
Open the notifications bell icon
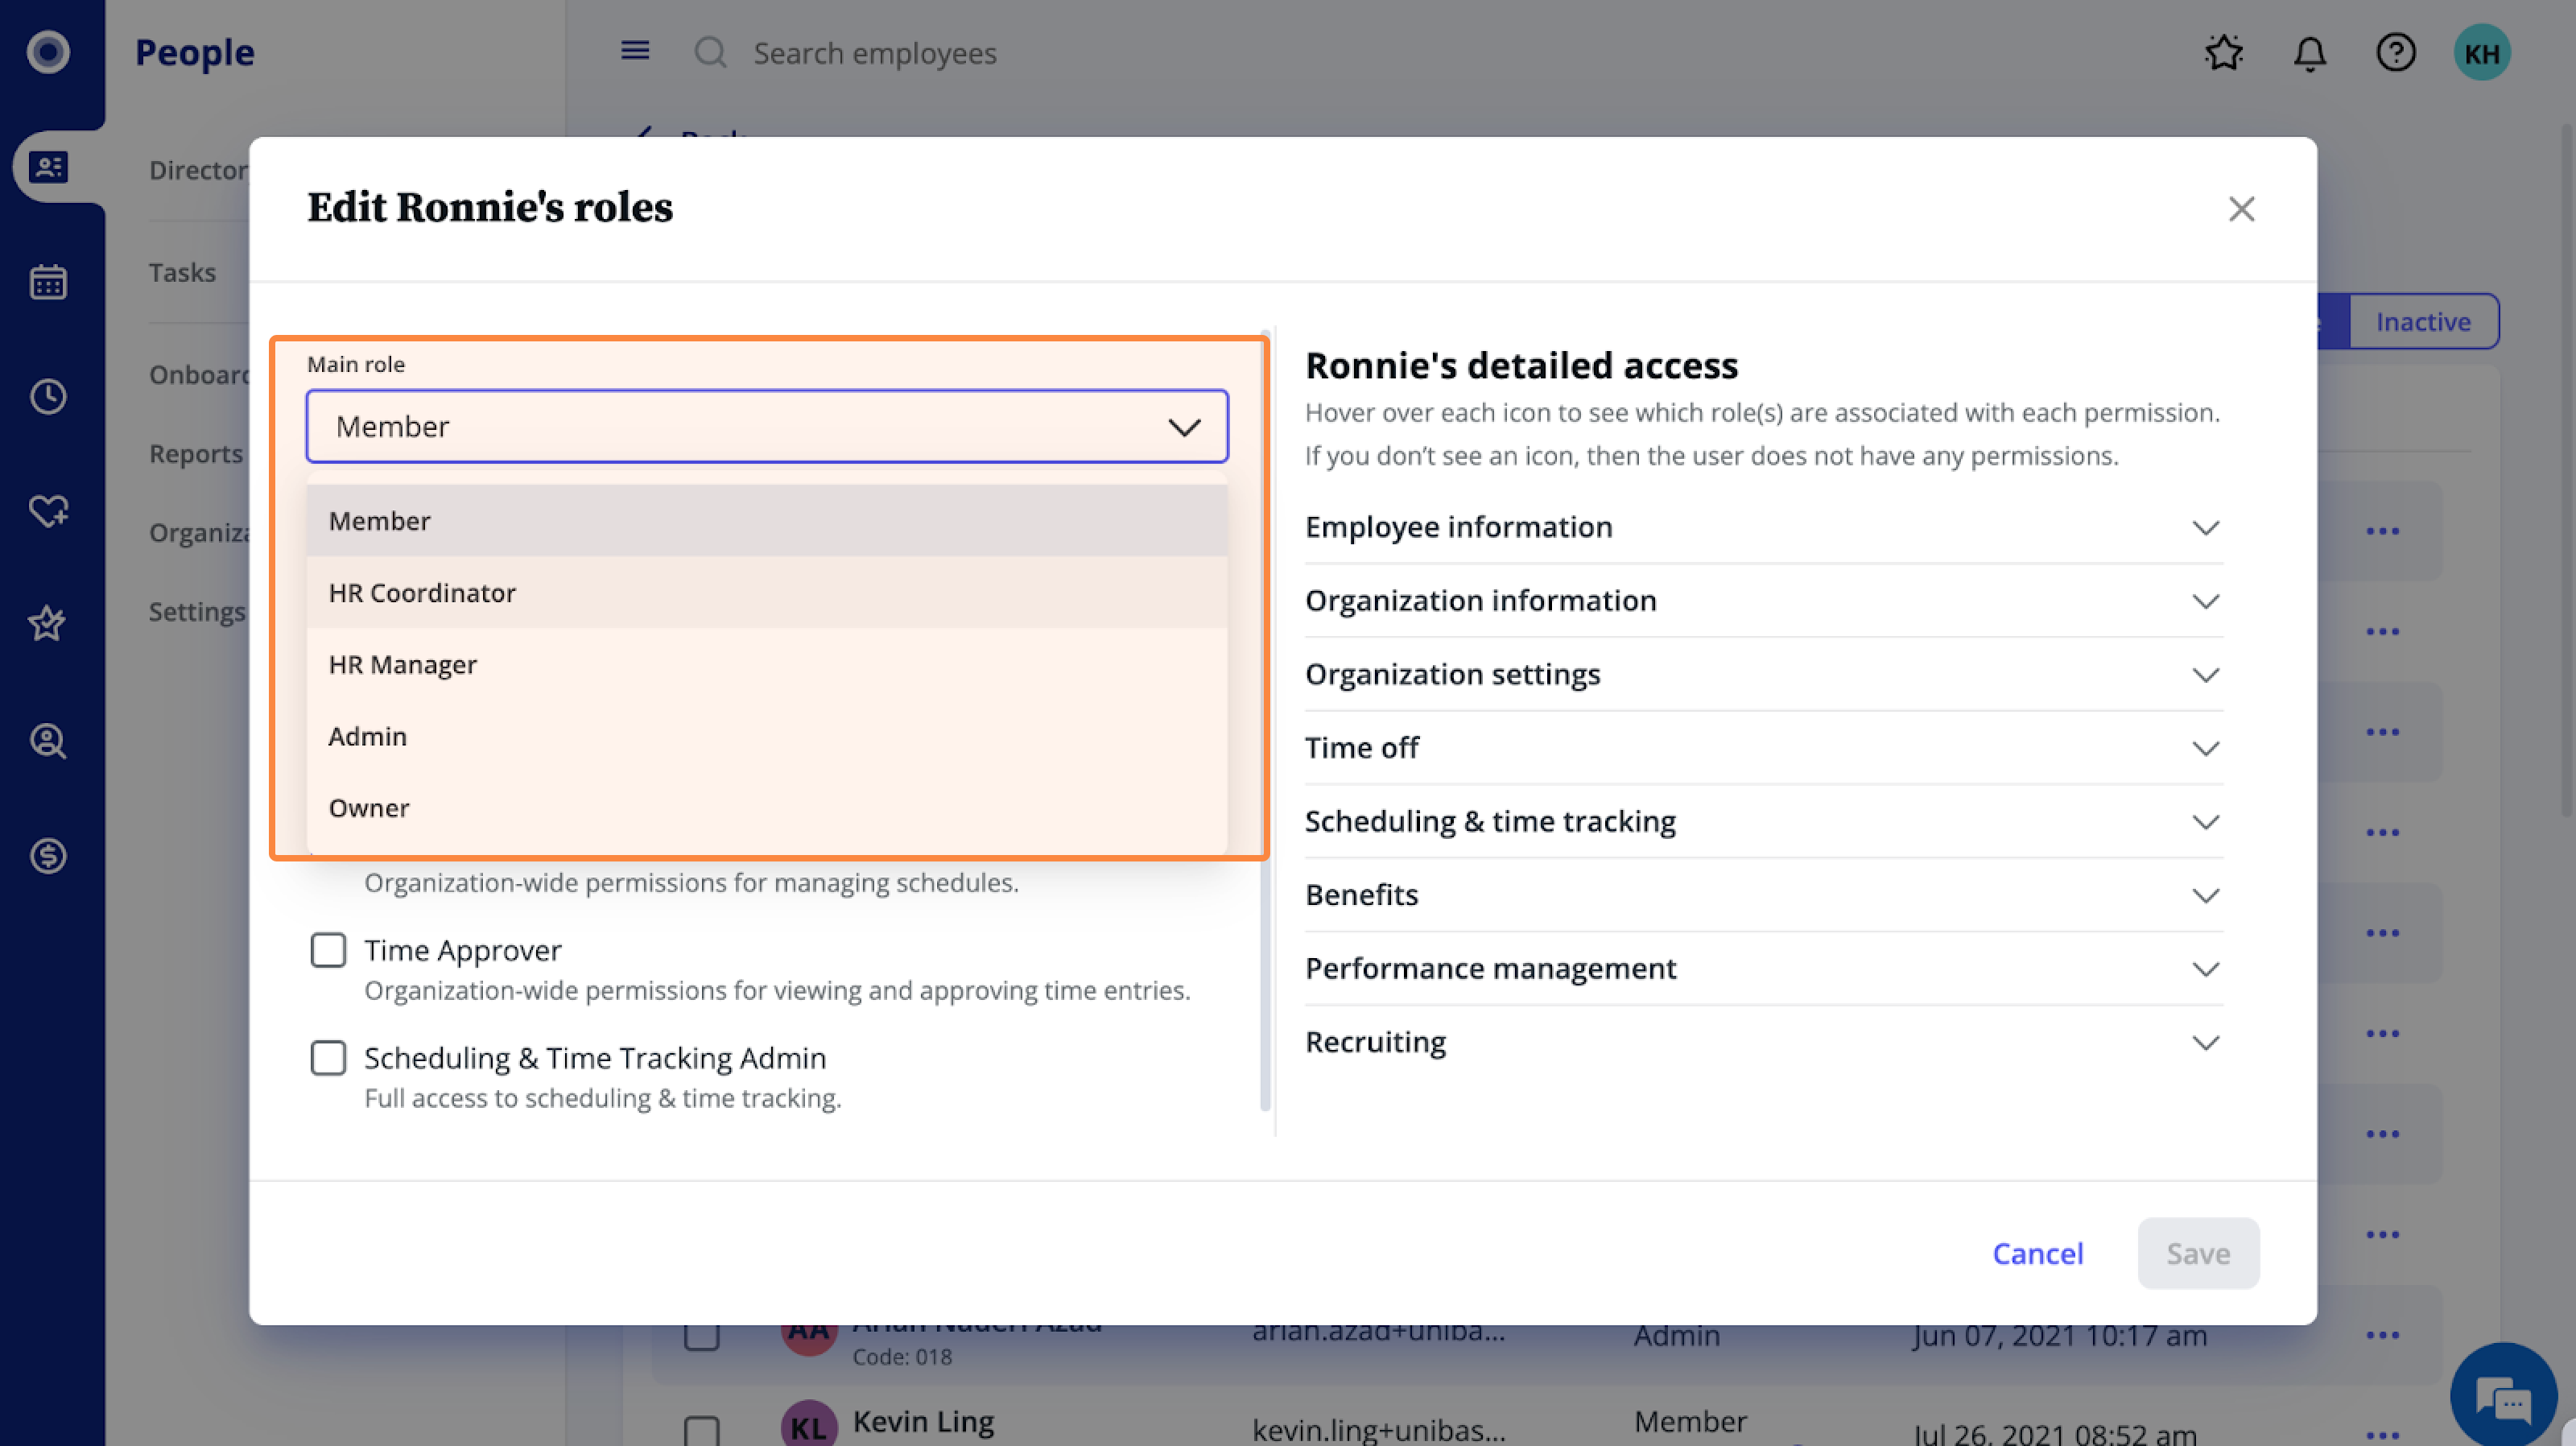point(2310,53)
